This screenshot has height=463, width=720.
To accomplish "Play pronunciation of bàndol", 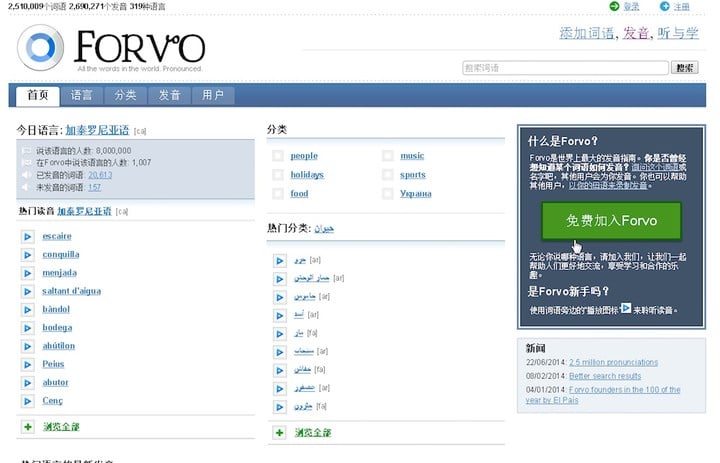I will coord(28,310).
